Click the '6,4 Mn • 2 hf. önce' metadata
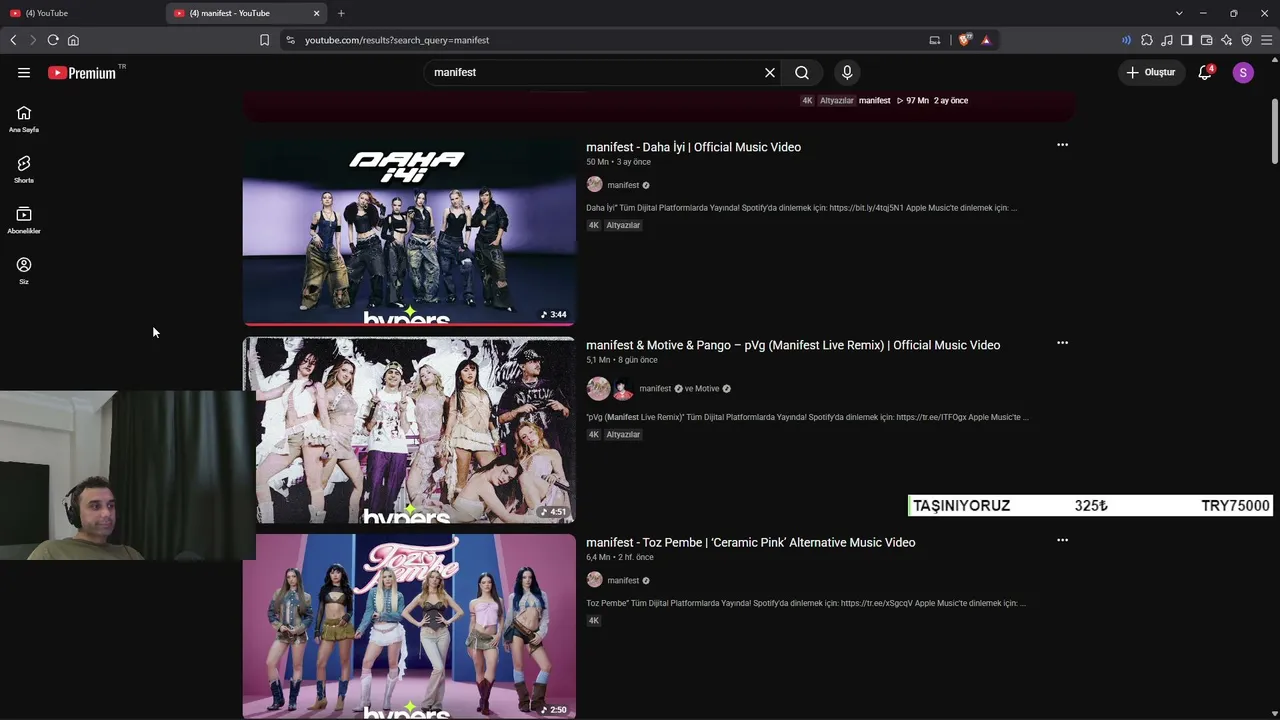Image resolution: width=1280 pixels, height=720 pixels. point(620,557)
